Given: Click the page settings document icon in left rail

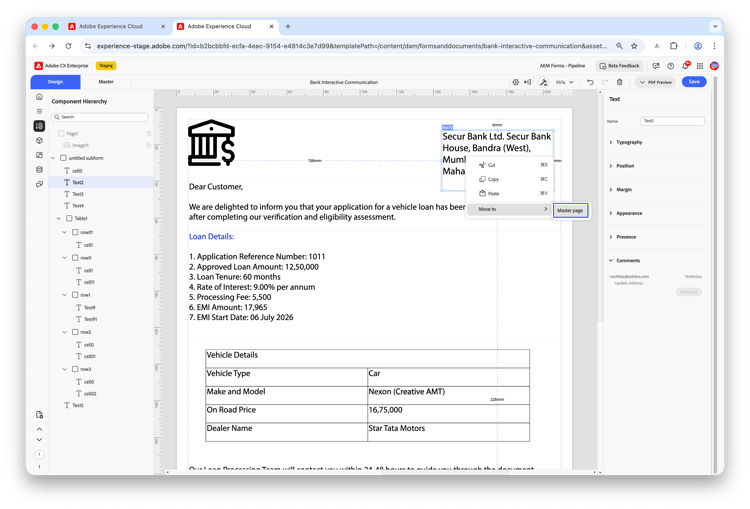Looking at the screenshot, I should tap(39, 415).
